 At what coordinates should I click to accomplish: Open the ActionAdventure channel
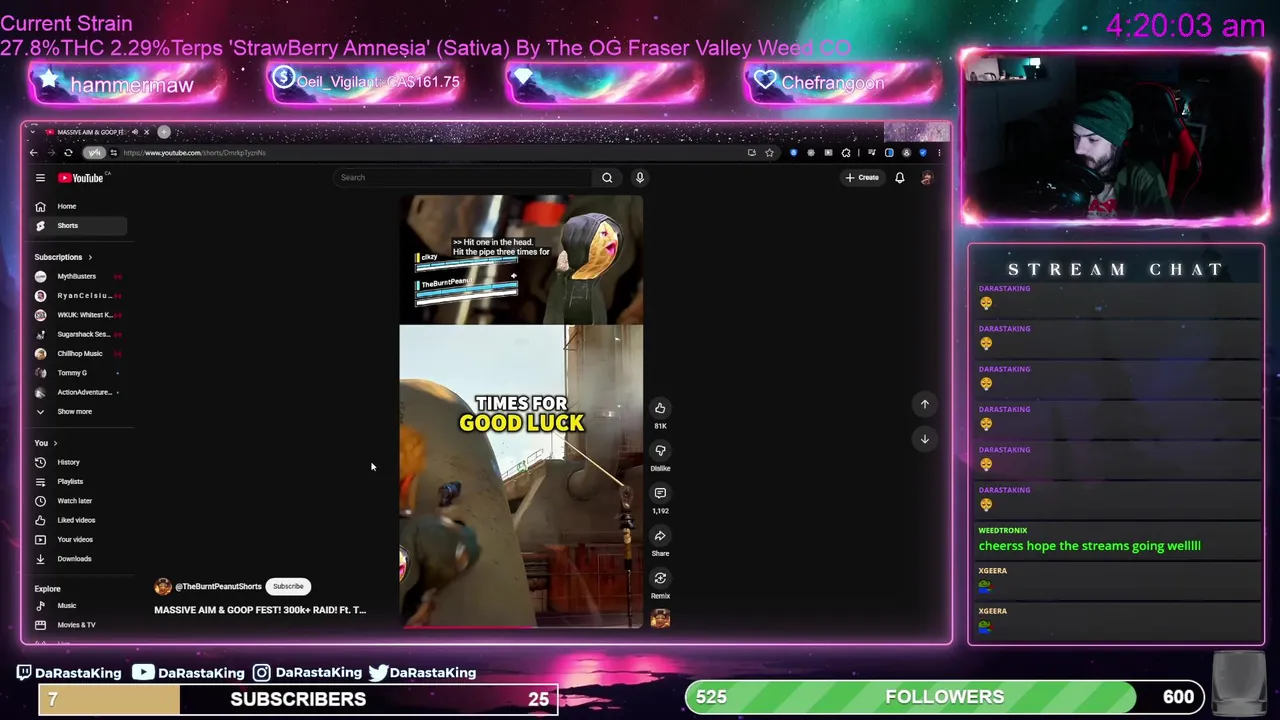point(77,392)
